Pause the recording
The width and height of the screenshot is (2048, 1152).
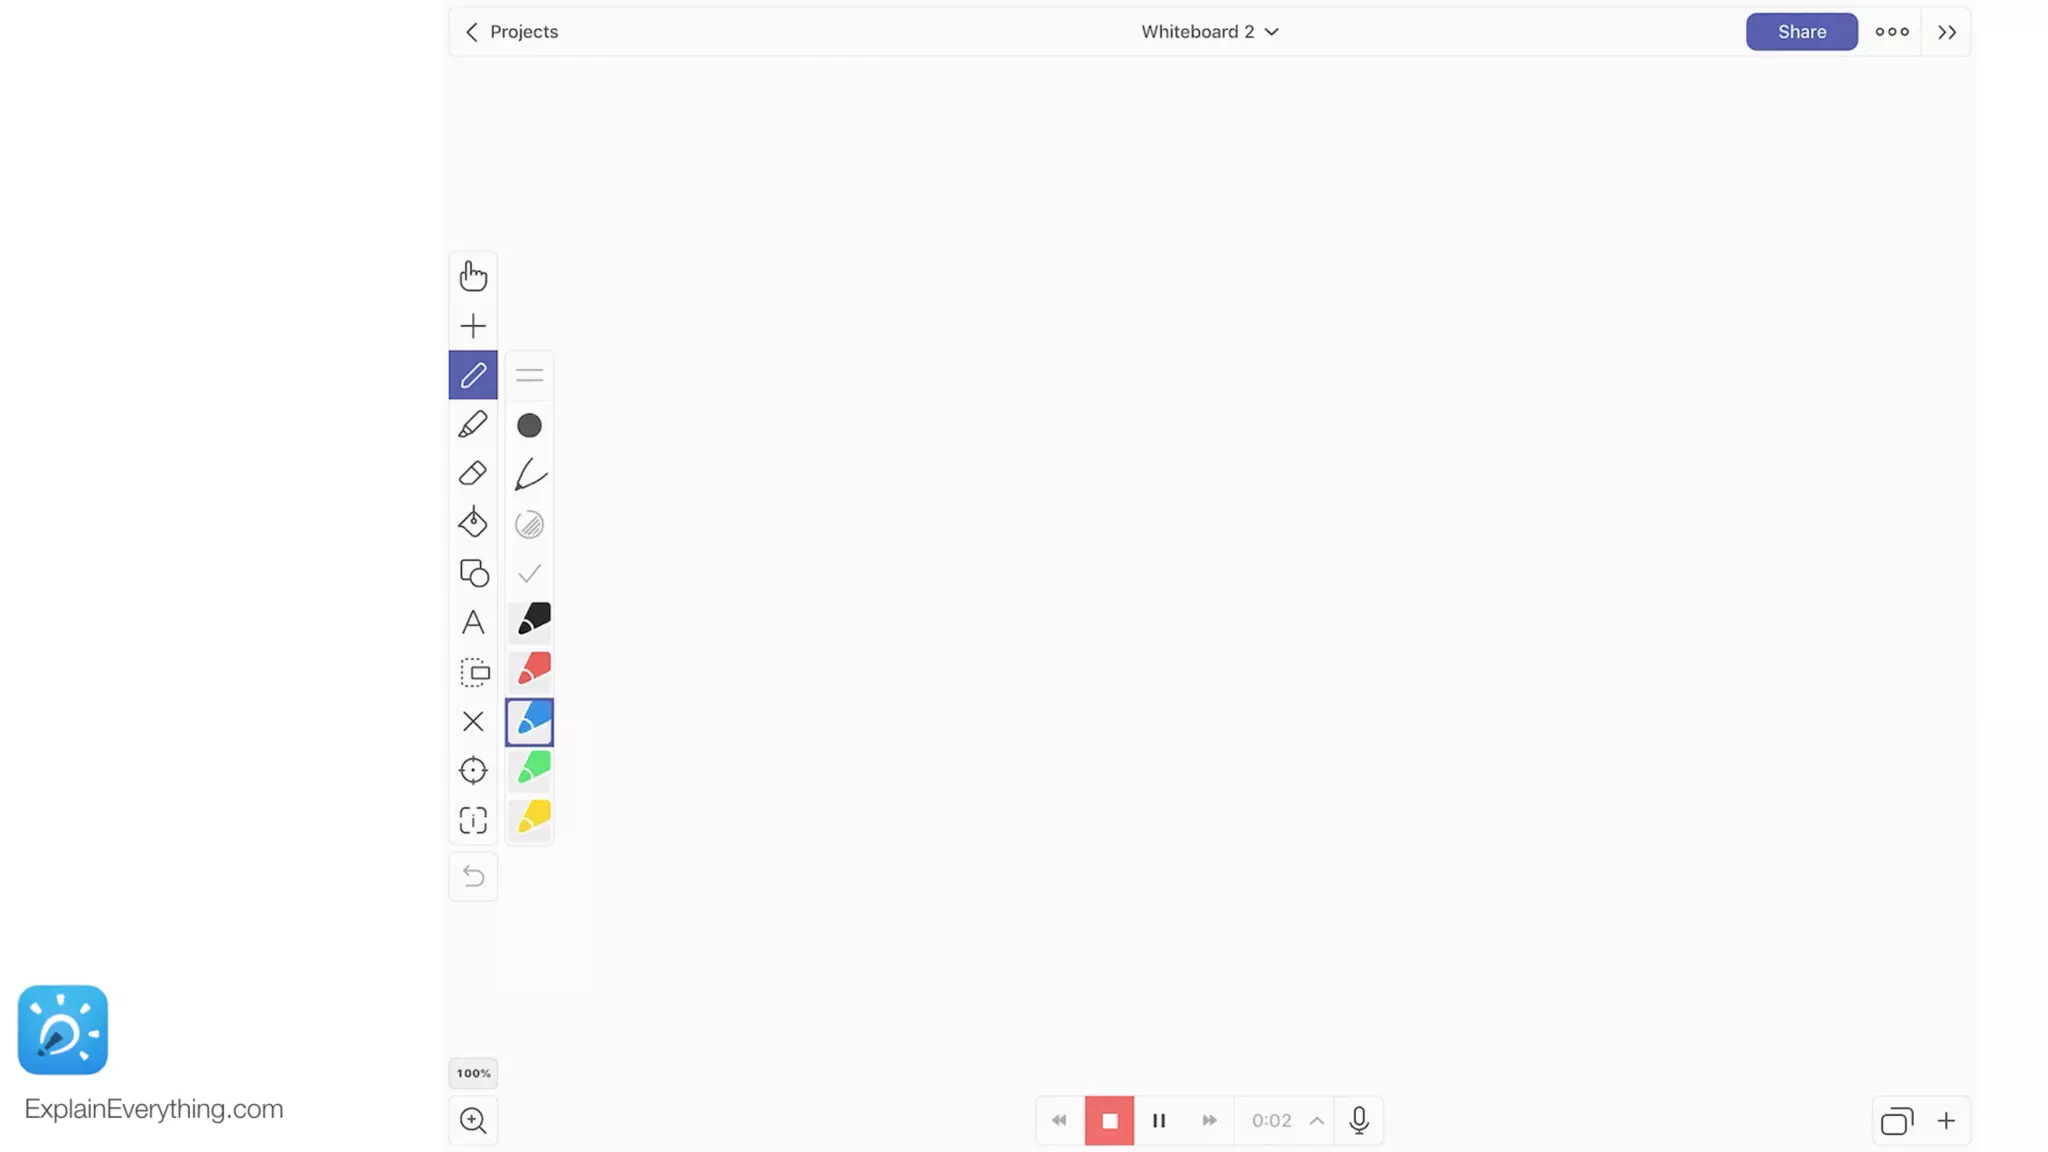coord(1159,1120)
